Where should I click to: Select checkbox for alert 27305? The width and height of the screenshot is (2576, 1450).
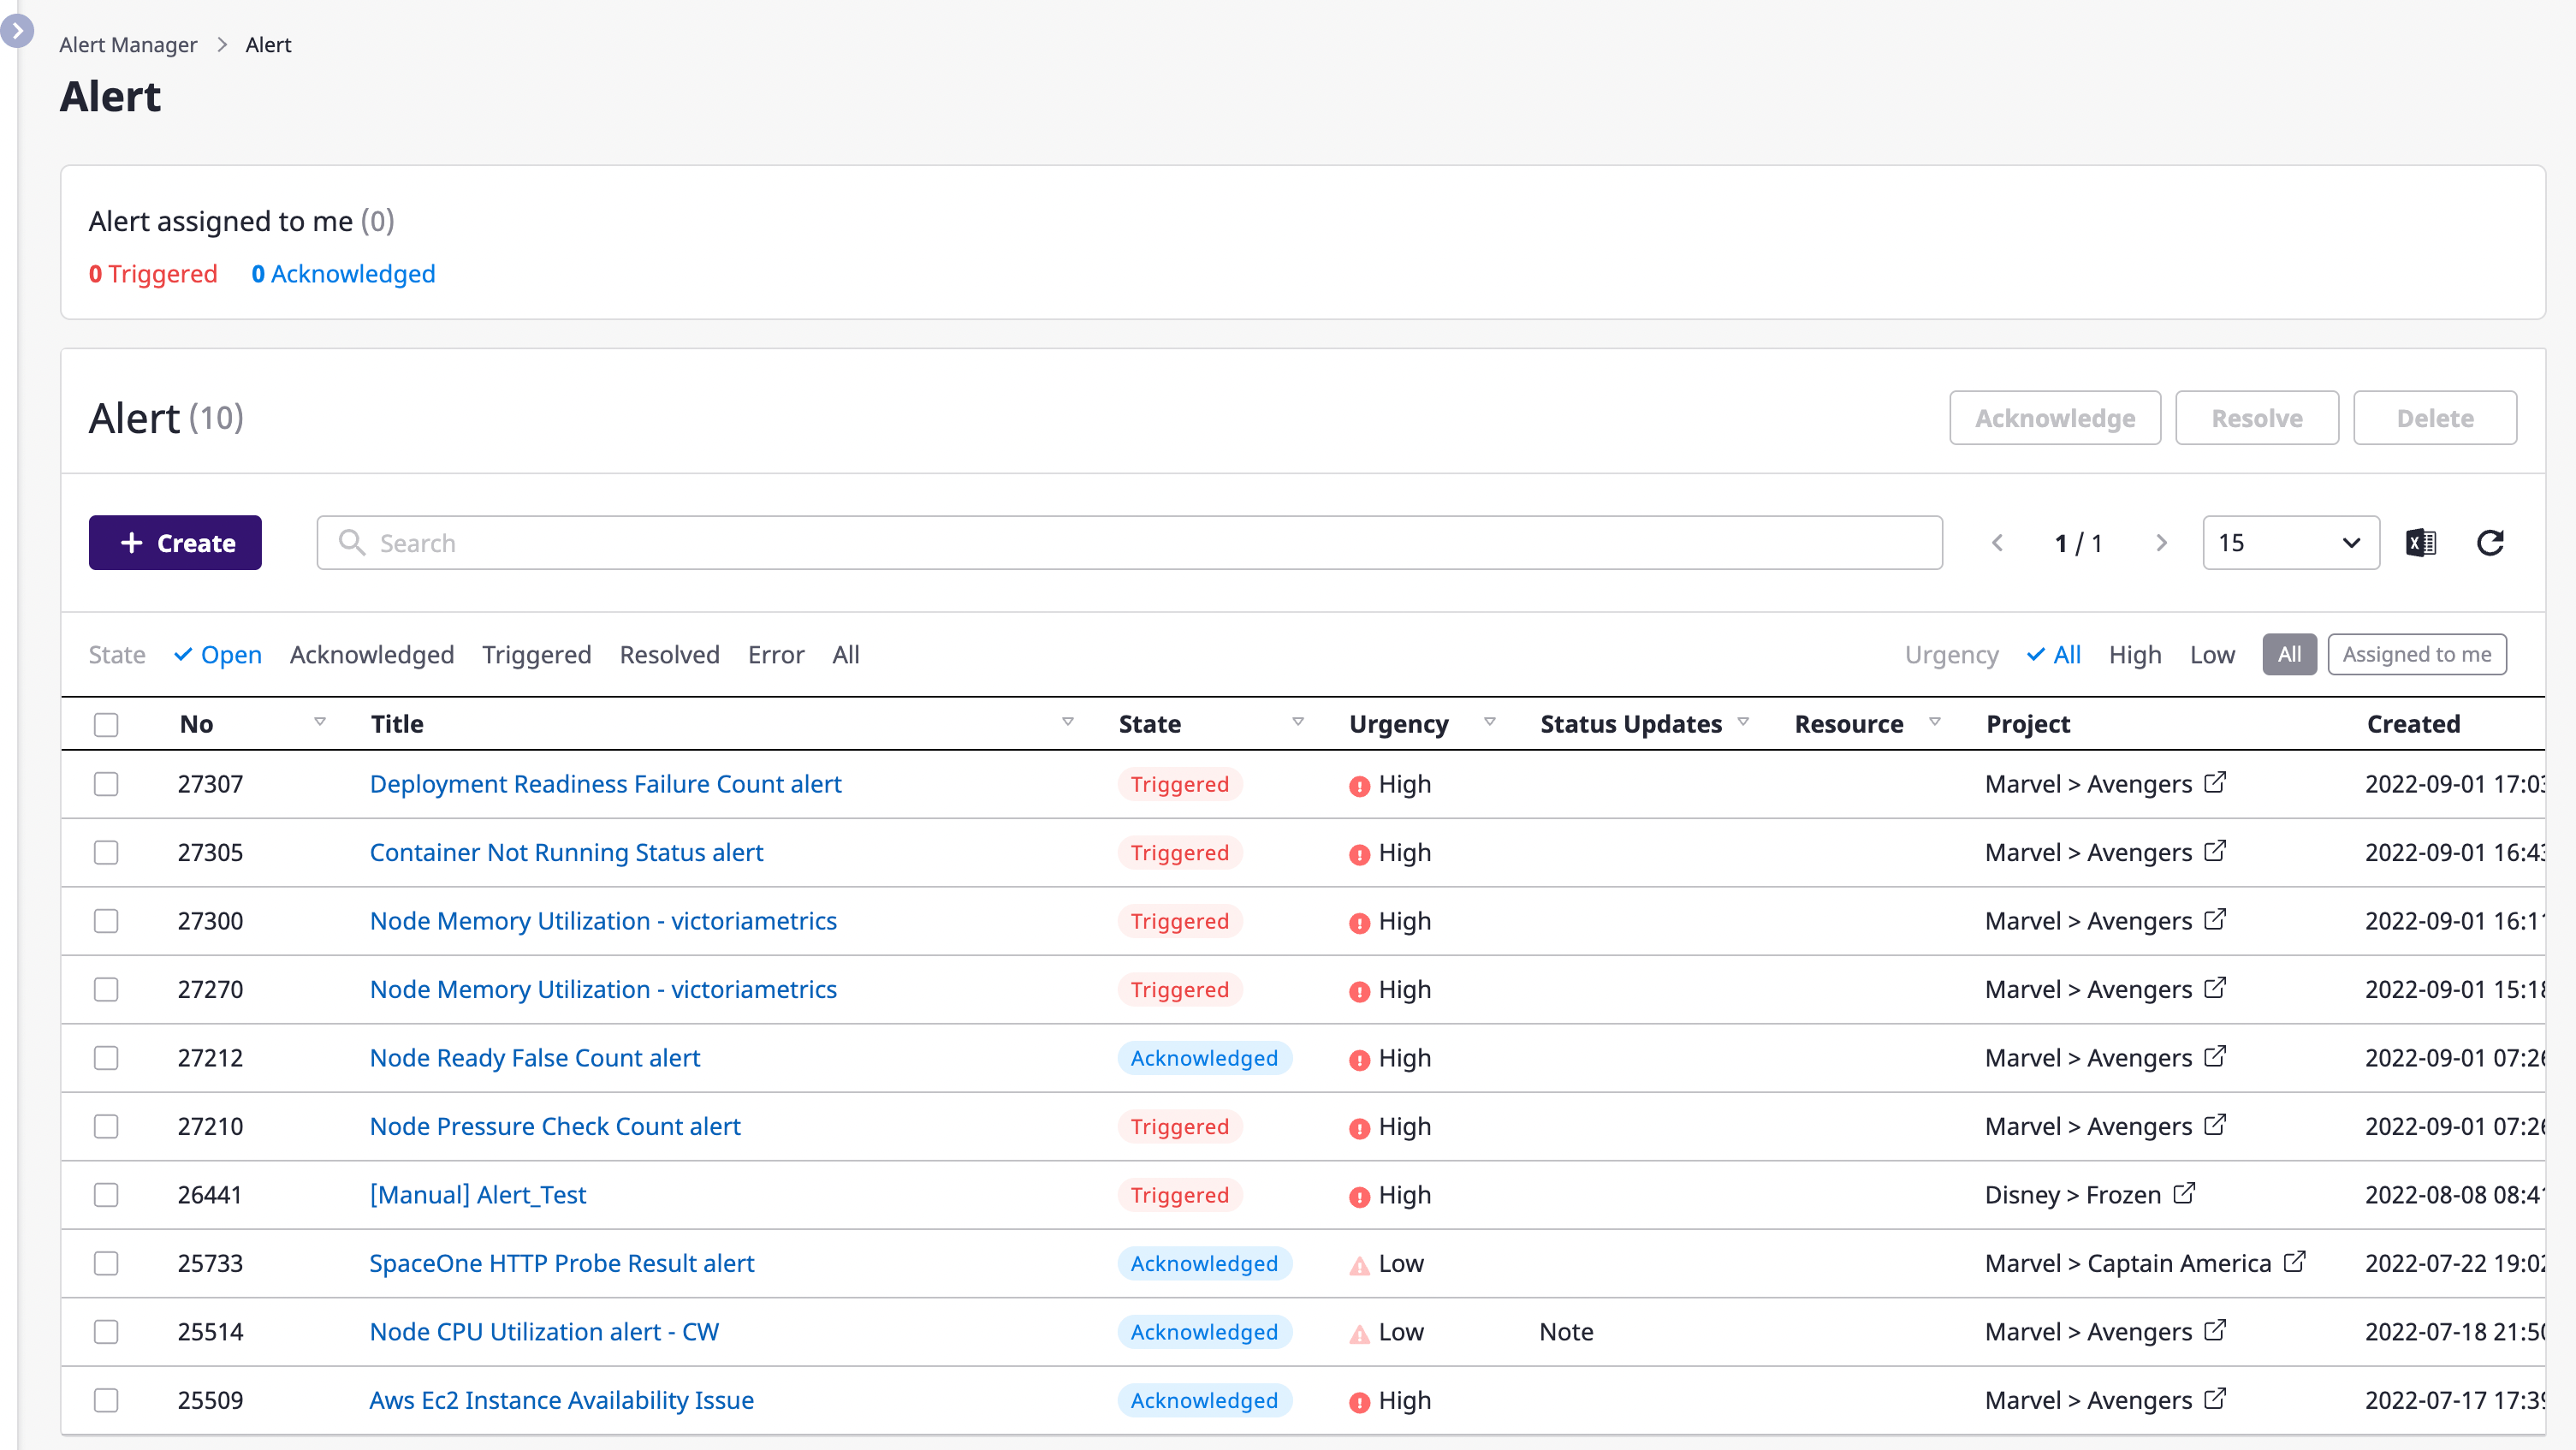pyautogui.click(x=106, y=852)
